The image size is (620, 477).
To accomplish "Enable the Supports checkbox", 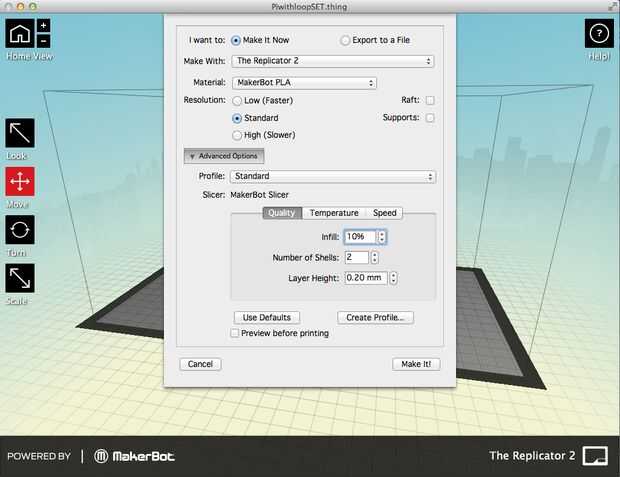I will [x=430, y=118].
